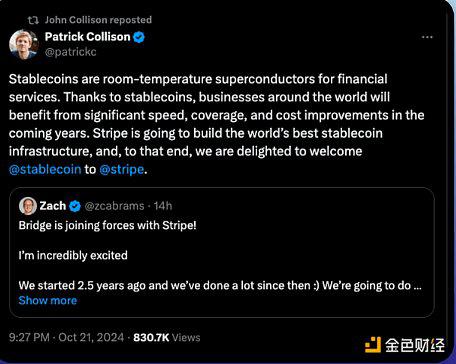Click the main tweet text about stablecoins
Image resolution: width=456 pixels, height=364 pixels.
click(217, 124)
